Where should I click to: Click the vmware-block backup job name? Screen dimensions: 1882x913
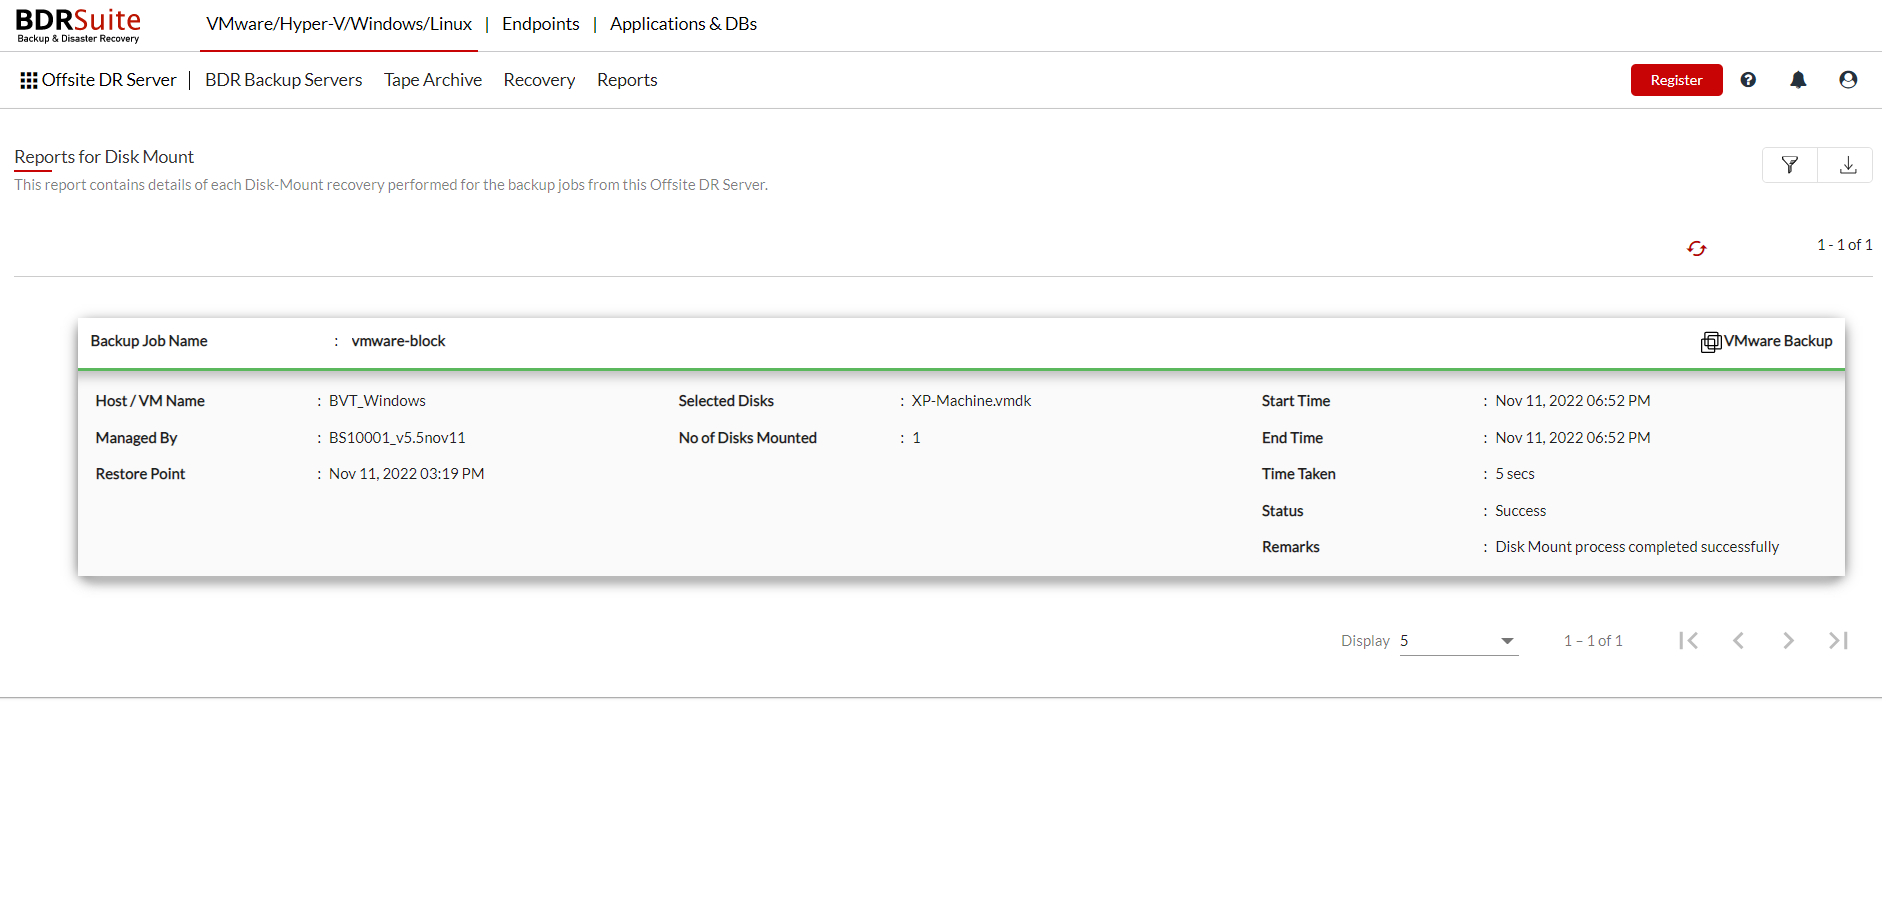tap(398, 341)
